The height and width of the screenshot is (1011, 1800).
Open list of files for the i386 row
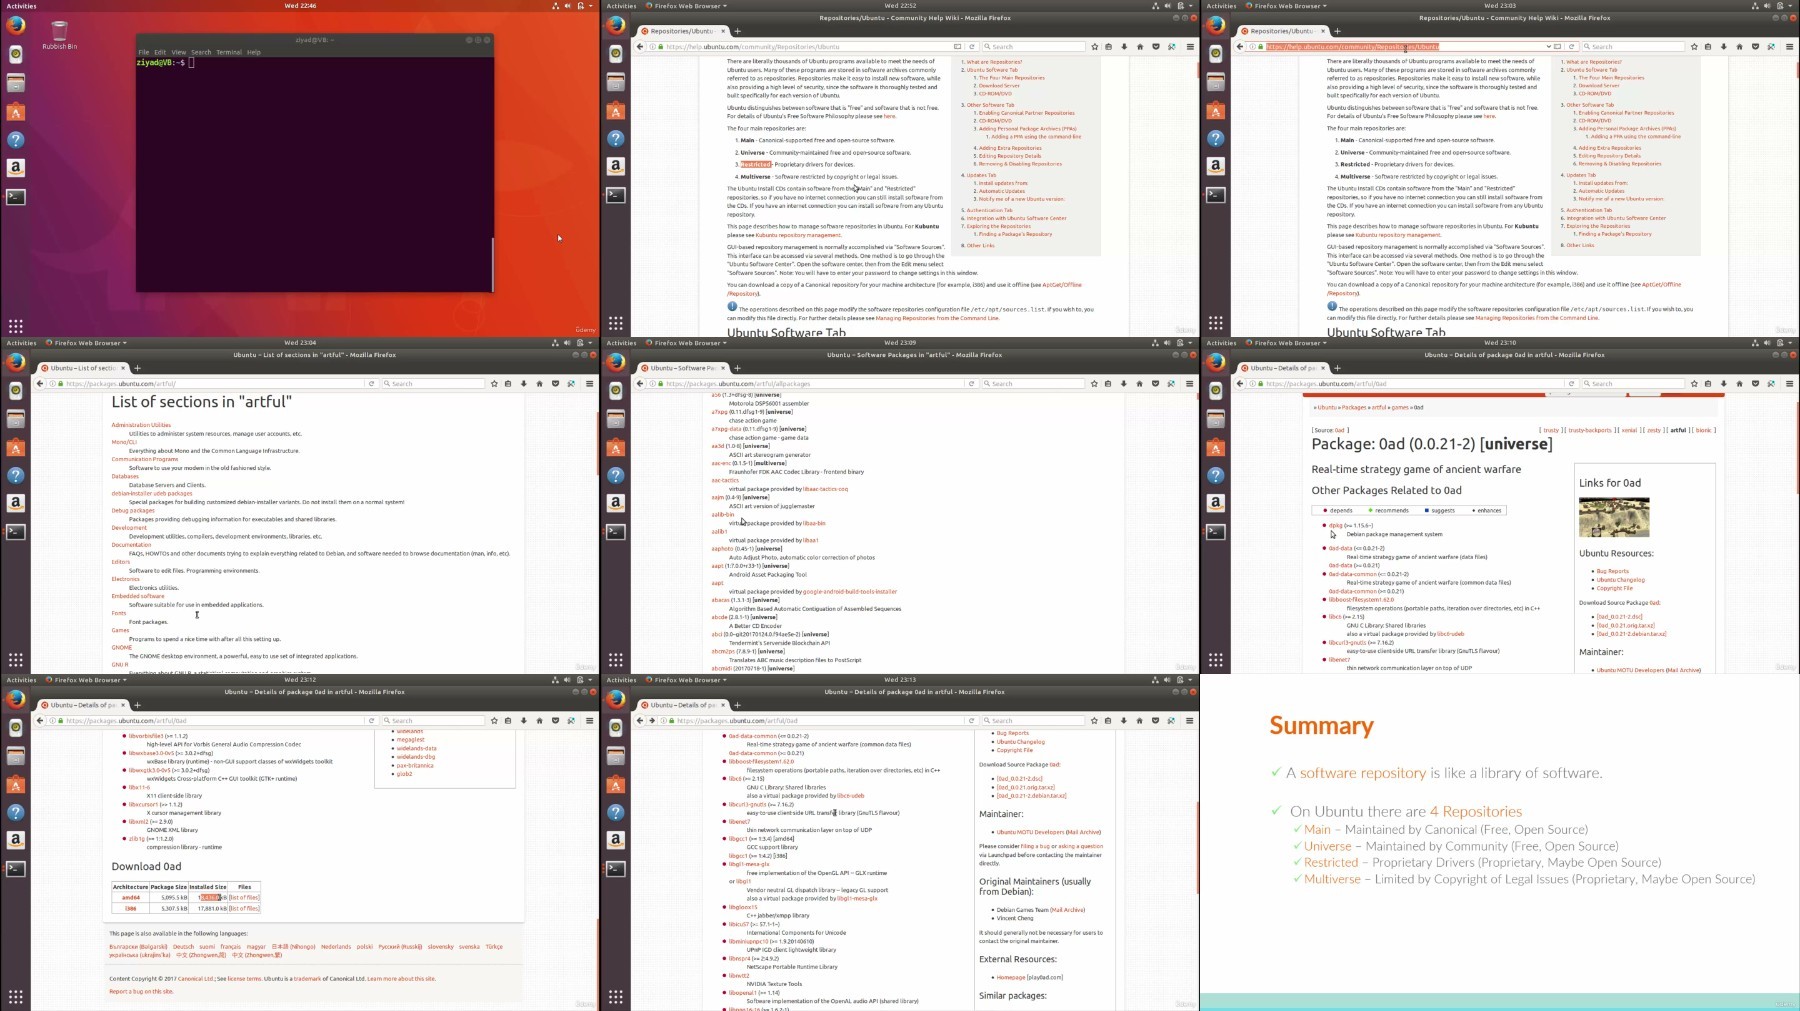244,908
